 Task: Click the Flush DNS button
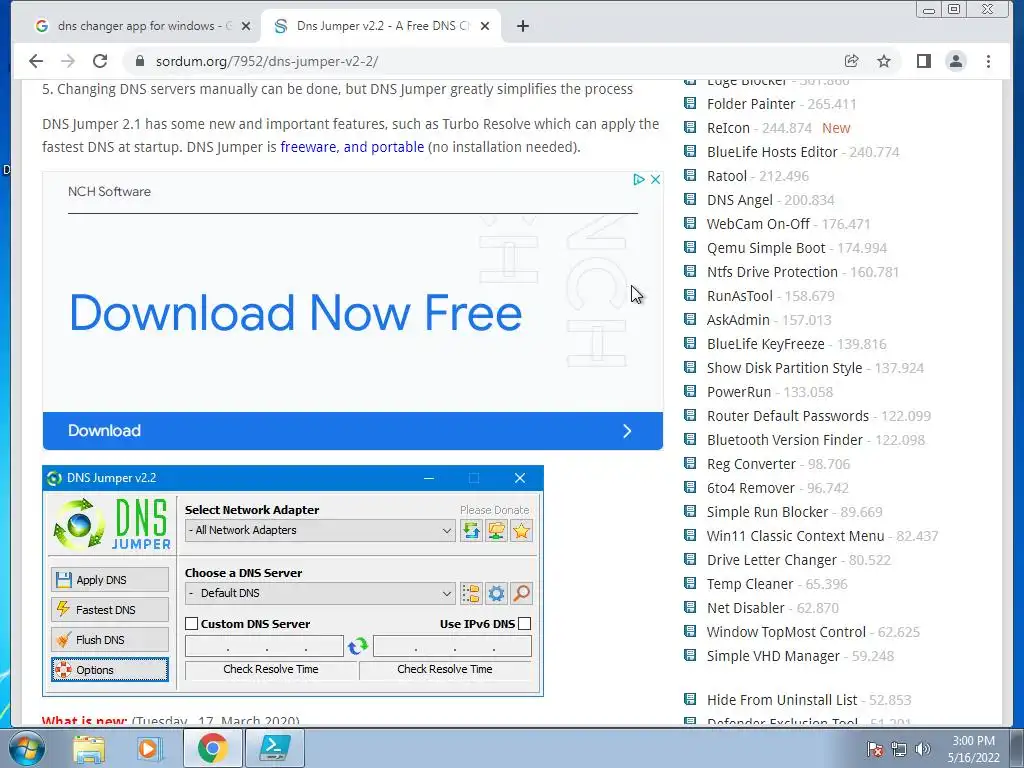click(109, 640)
